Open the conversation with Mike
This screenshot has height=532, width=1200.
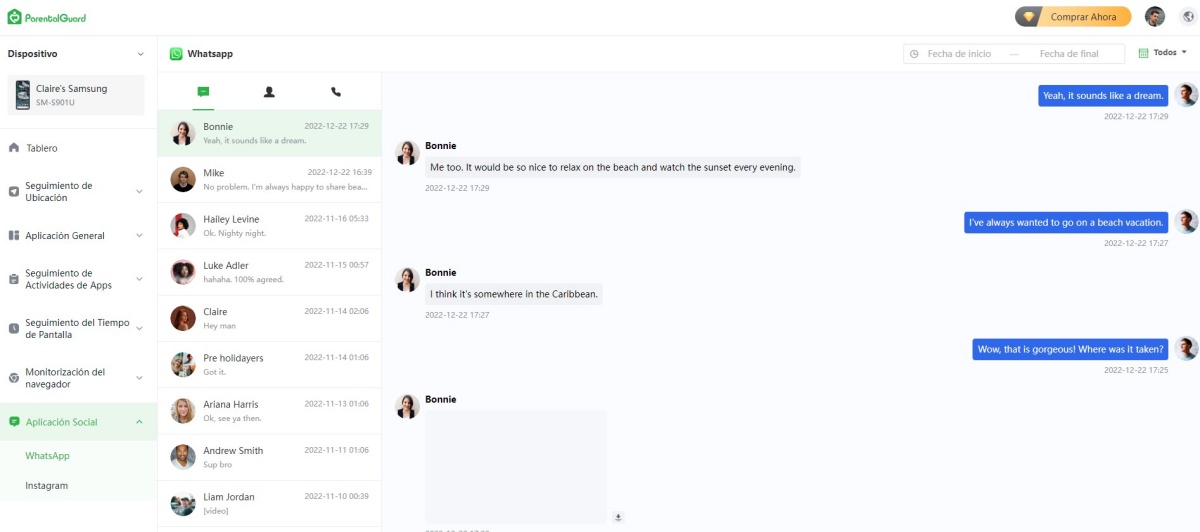tap(269, 180)
